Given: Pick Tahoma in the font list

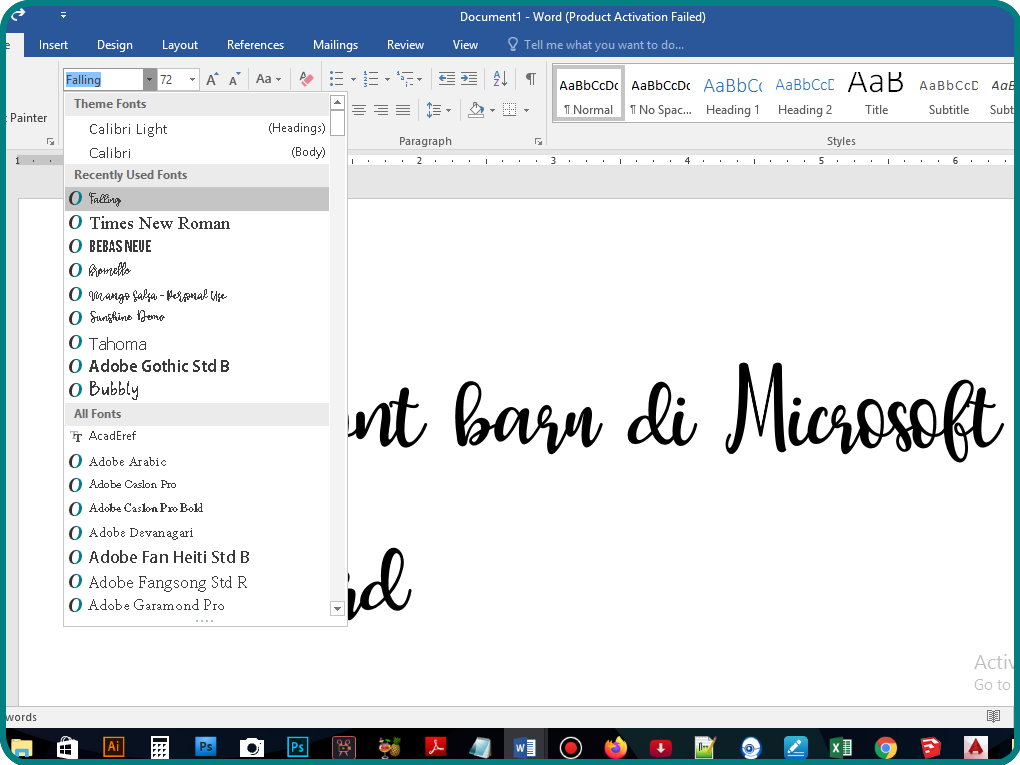Looking at the screenshot, I should pos(197,343).
